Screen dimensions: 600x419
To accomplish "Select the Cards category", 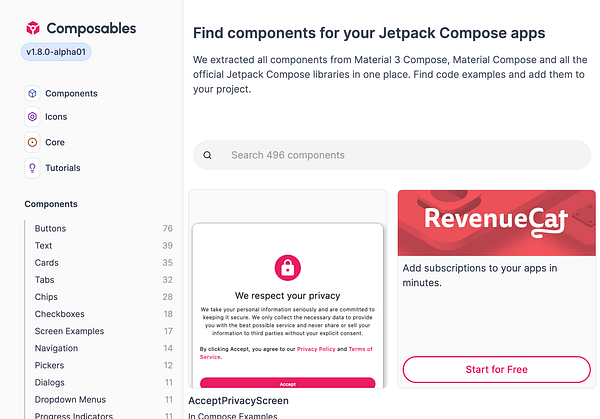I will point(46,263).
